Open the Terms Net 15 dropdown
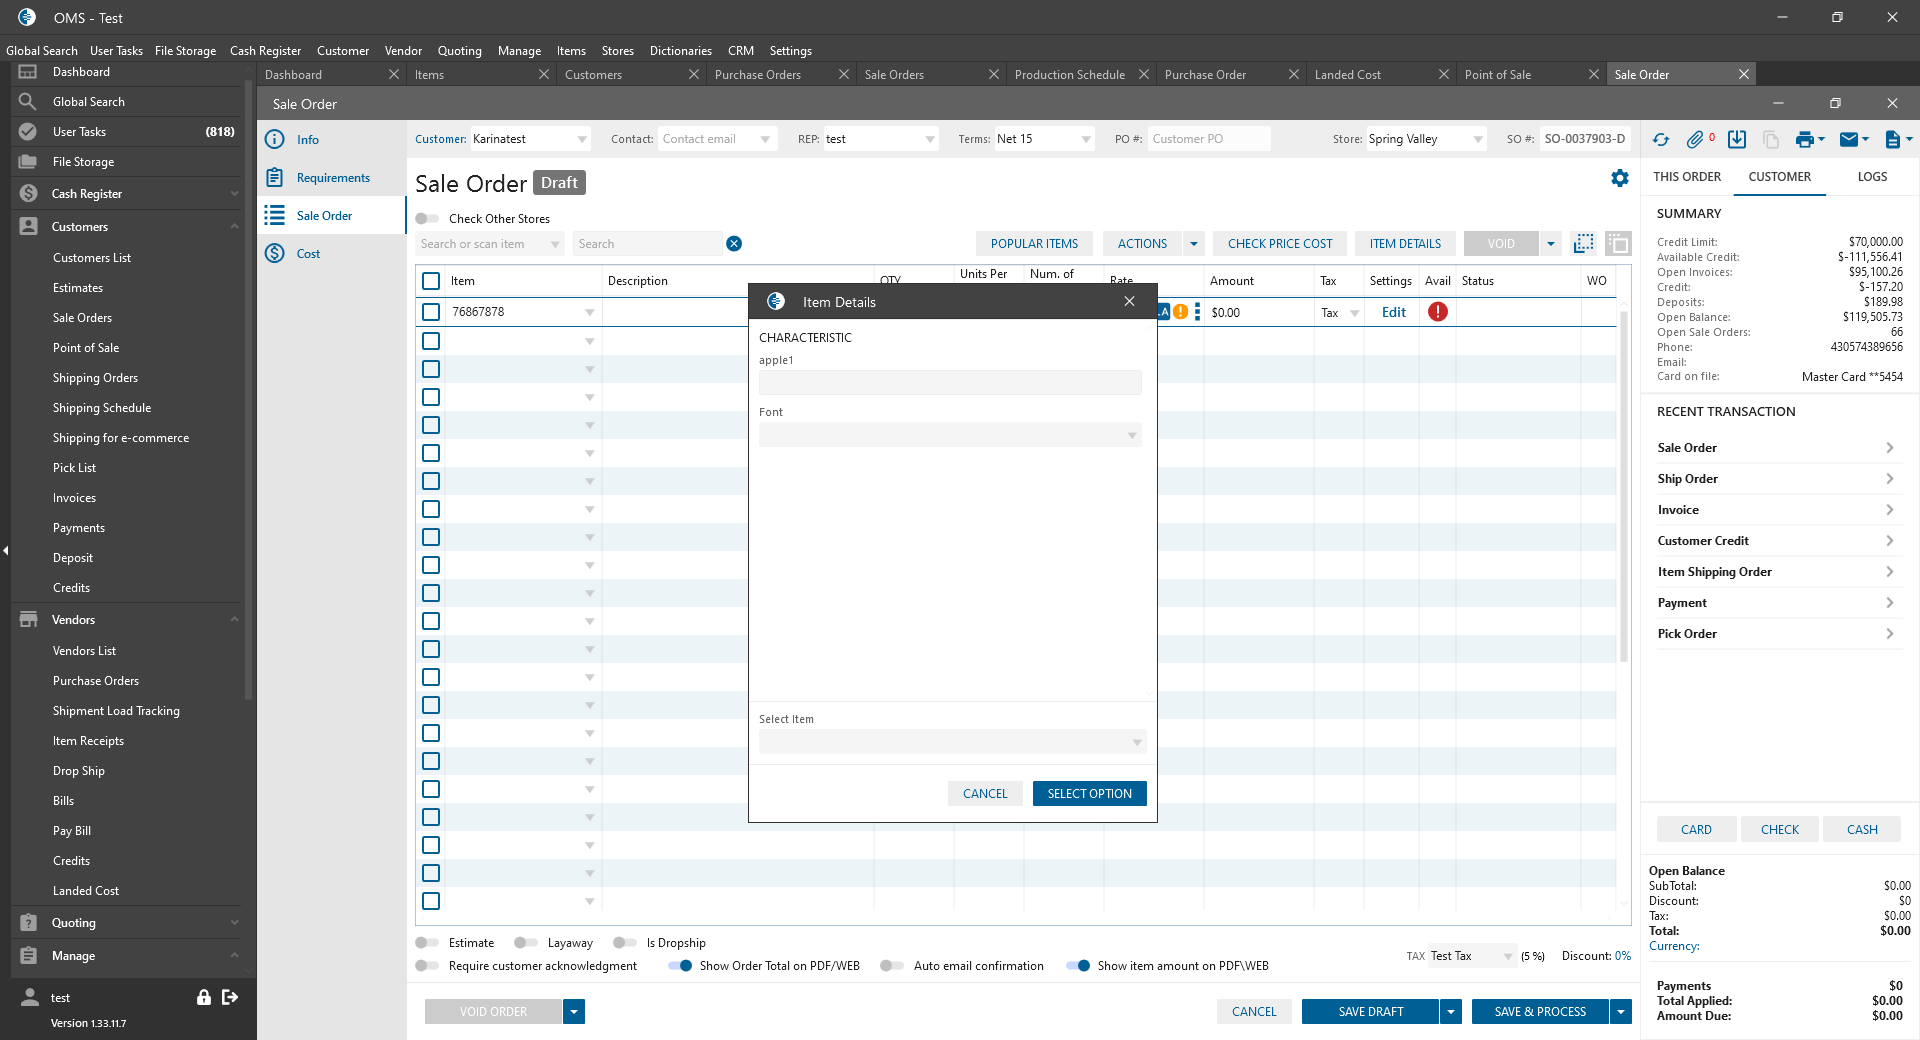 (x=1086, y=140)
